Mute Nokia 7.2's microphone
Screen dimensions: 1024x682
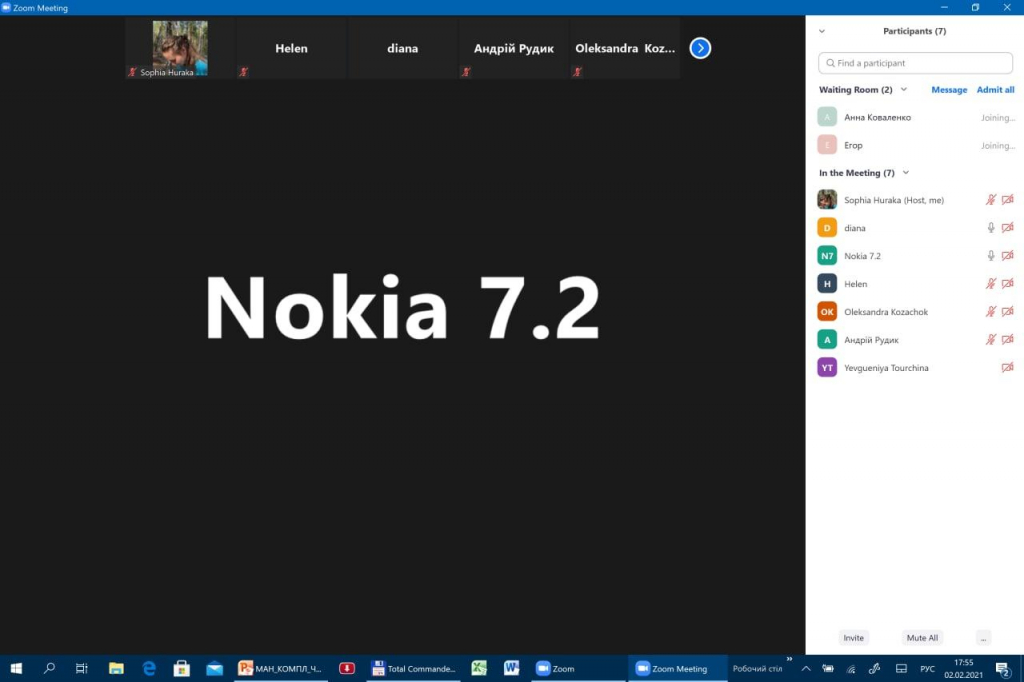pos(991,256)
